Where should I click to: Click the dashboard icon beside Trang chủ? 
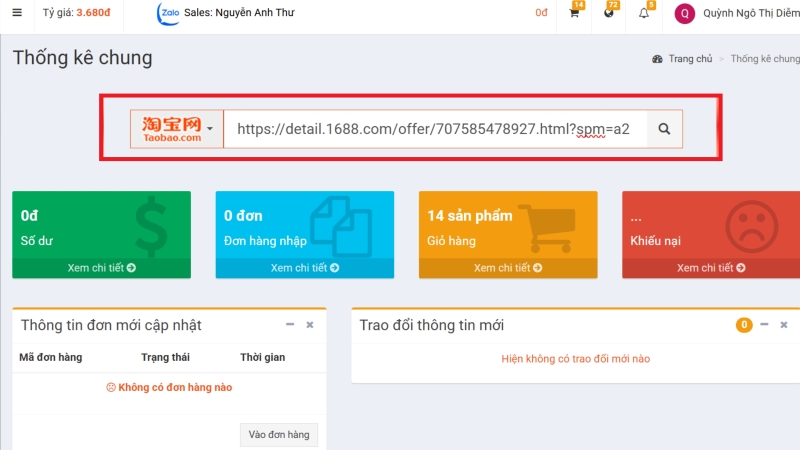pos(657,59)
